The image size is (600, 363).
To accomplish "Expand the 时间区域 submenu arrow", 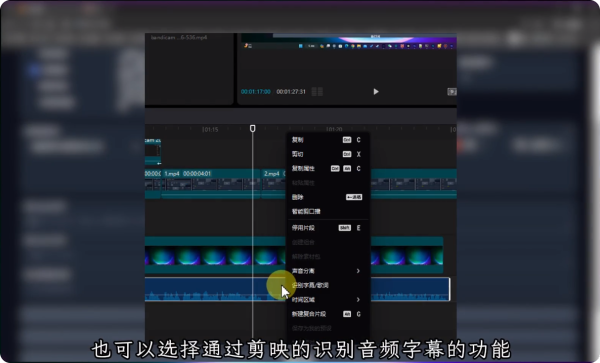I will [358, 300].
